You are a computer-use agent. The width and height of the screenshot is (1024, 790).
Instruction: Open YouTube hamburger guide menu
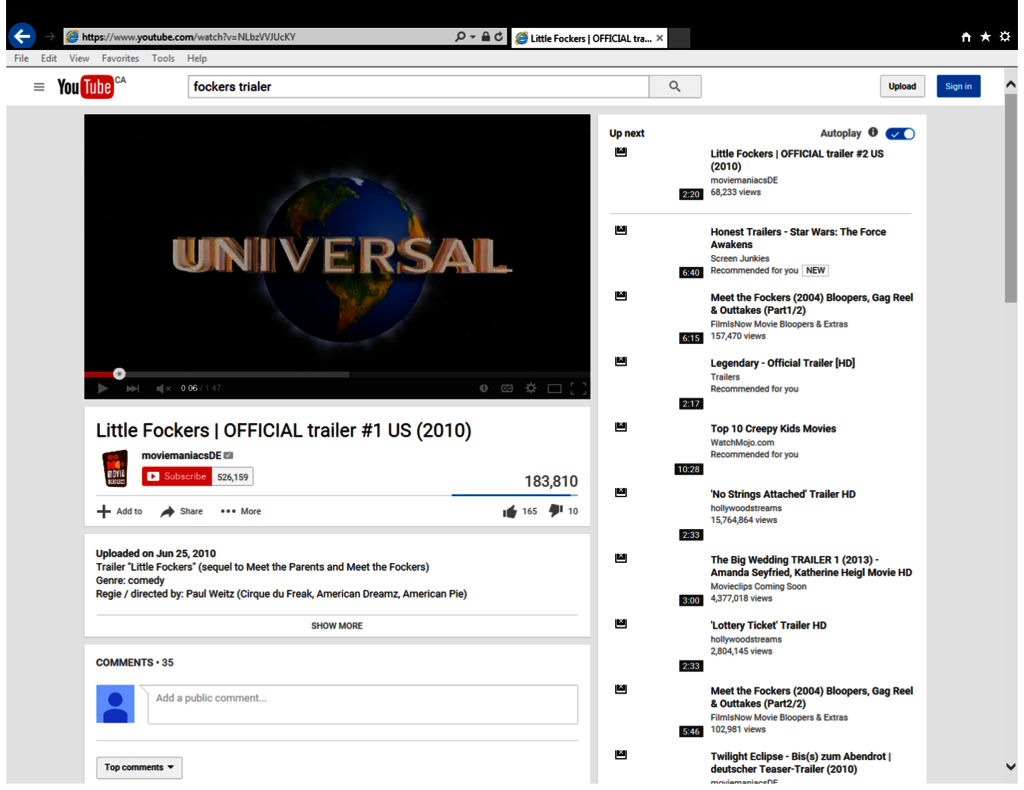(x=39, y=87)
